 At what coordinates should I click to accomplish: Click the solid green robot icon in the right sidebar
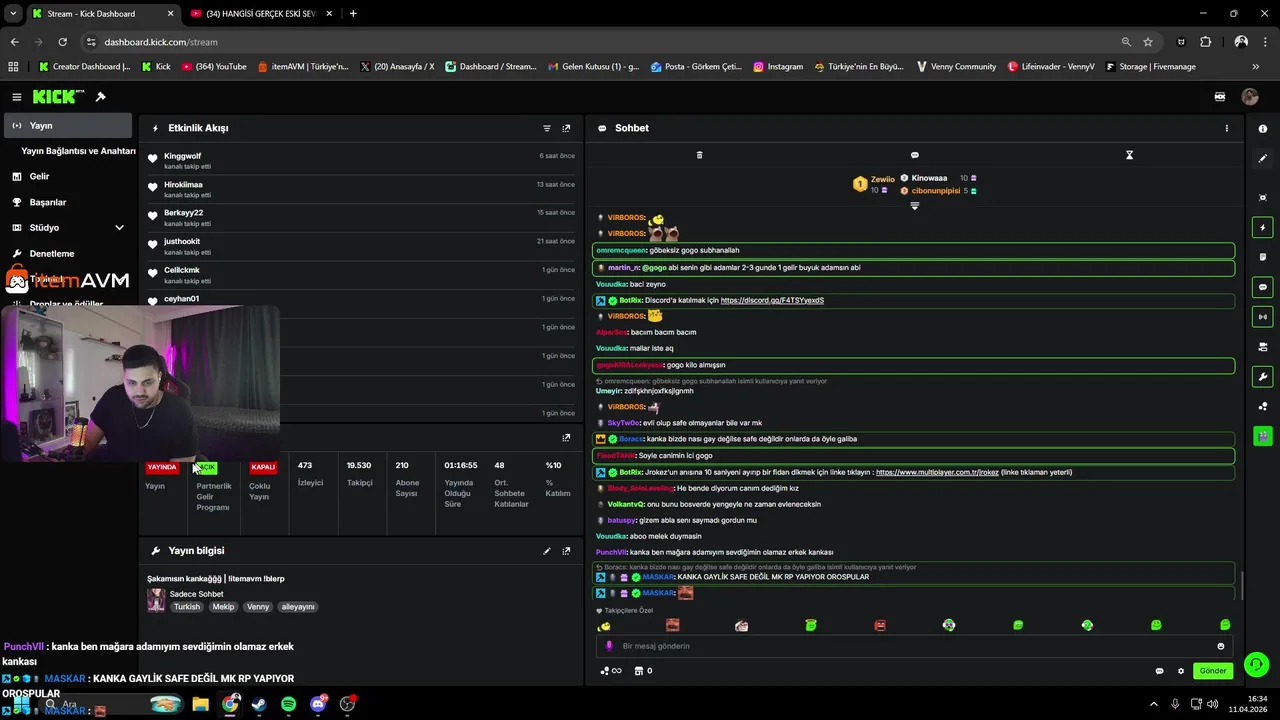(1263, 436)
